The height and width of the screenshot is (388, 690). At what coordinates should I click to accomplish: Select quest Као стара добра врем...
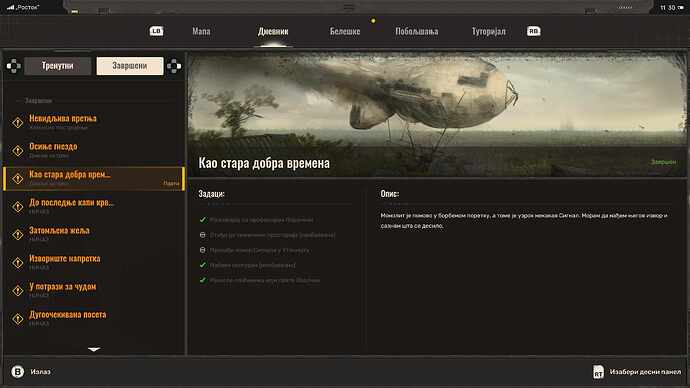94,179
